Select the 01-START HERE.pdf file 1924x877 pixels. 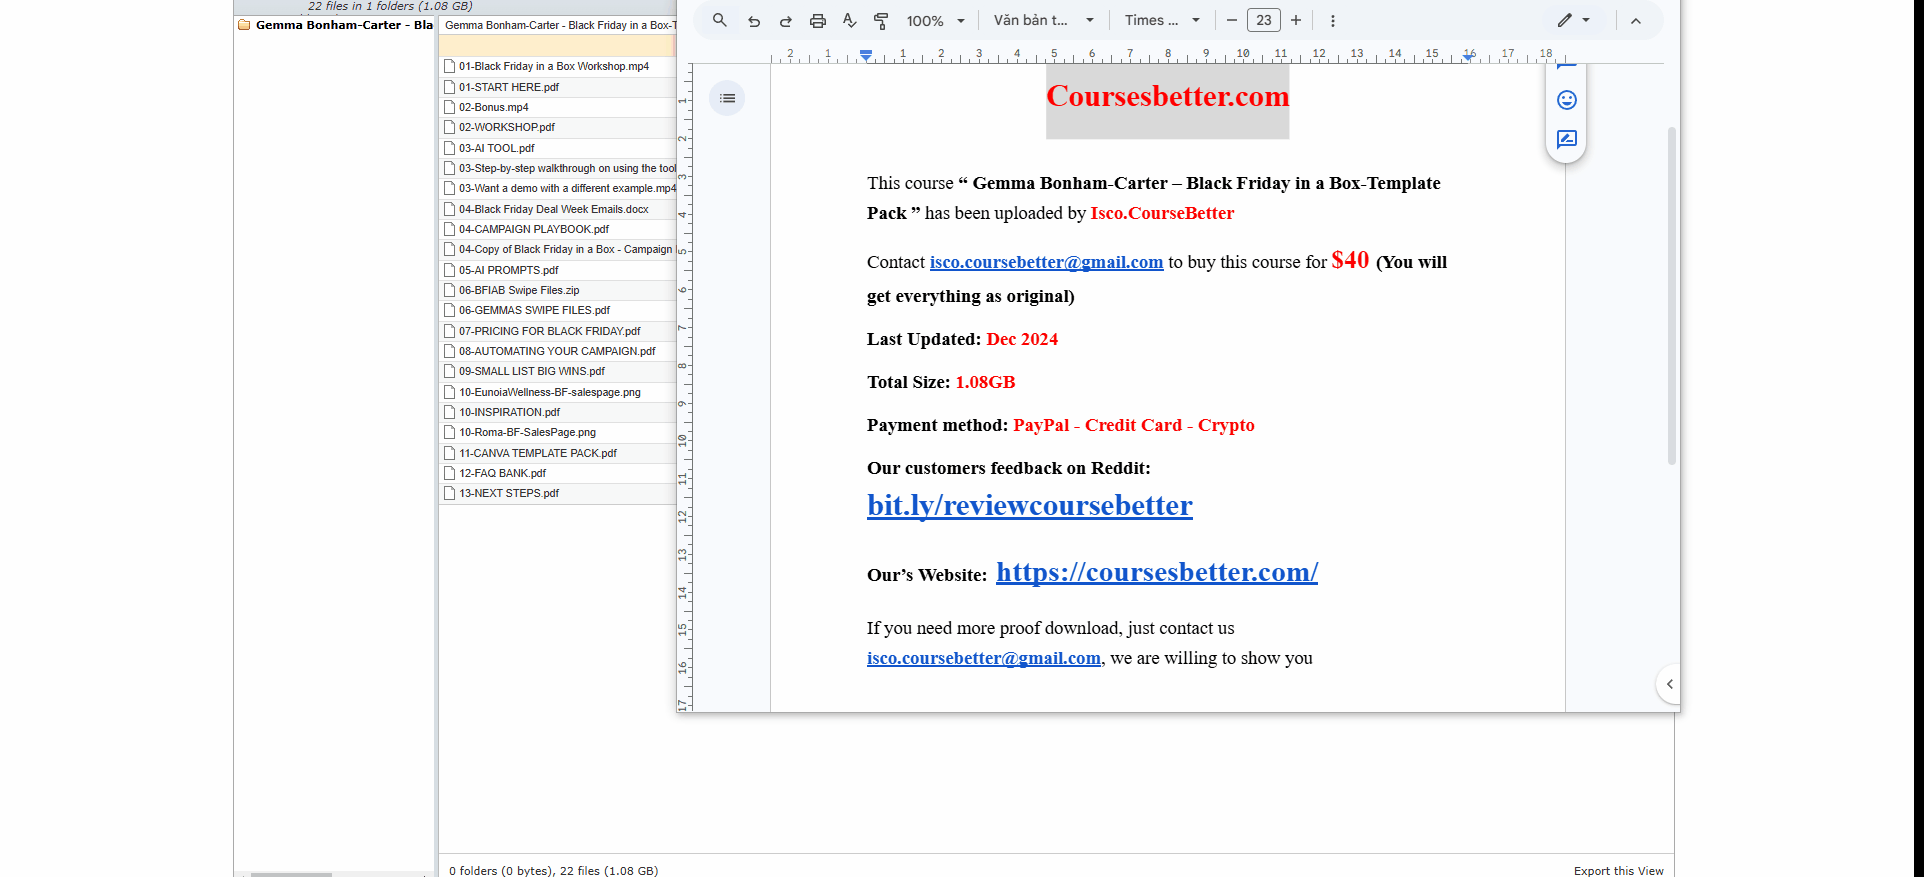tap(508, 87)
